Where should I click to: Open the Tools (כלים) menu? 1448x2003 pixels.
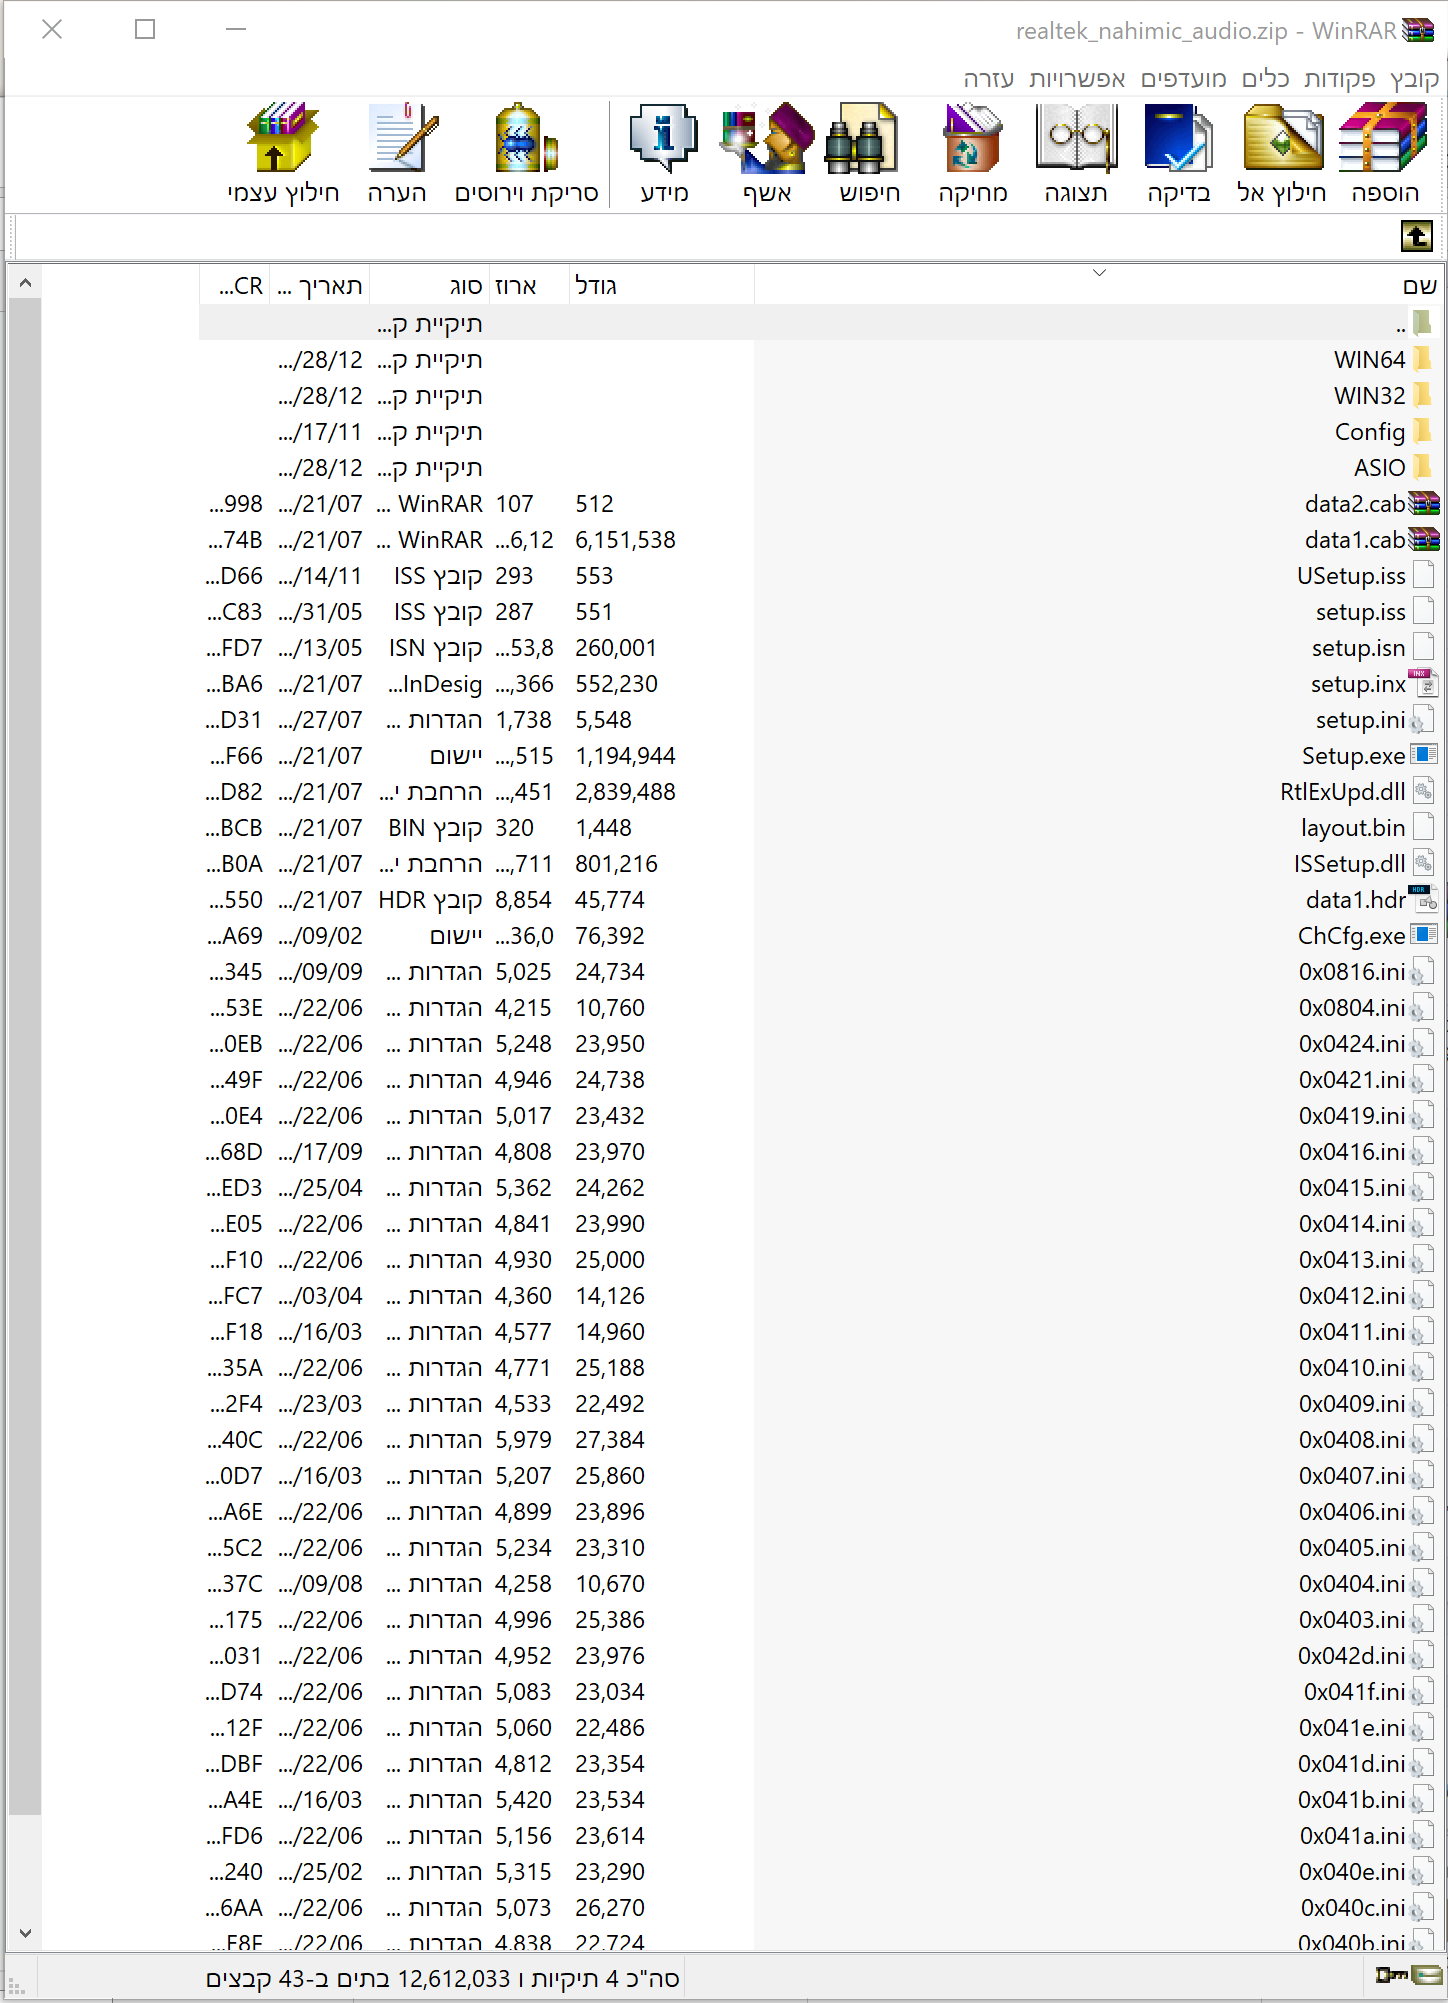pyautogui.click(x=1266, y=79)
